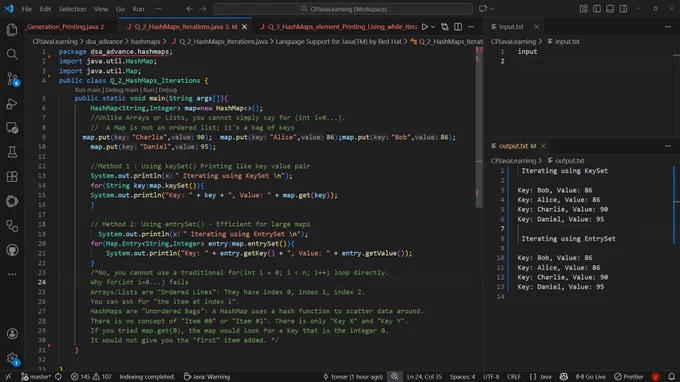Open errors and warnings problems count
This screenshot has height=382, width=680.
tap(91, 376)
